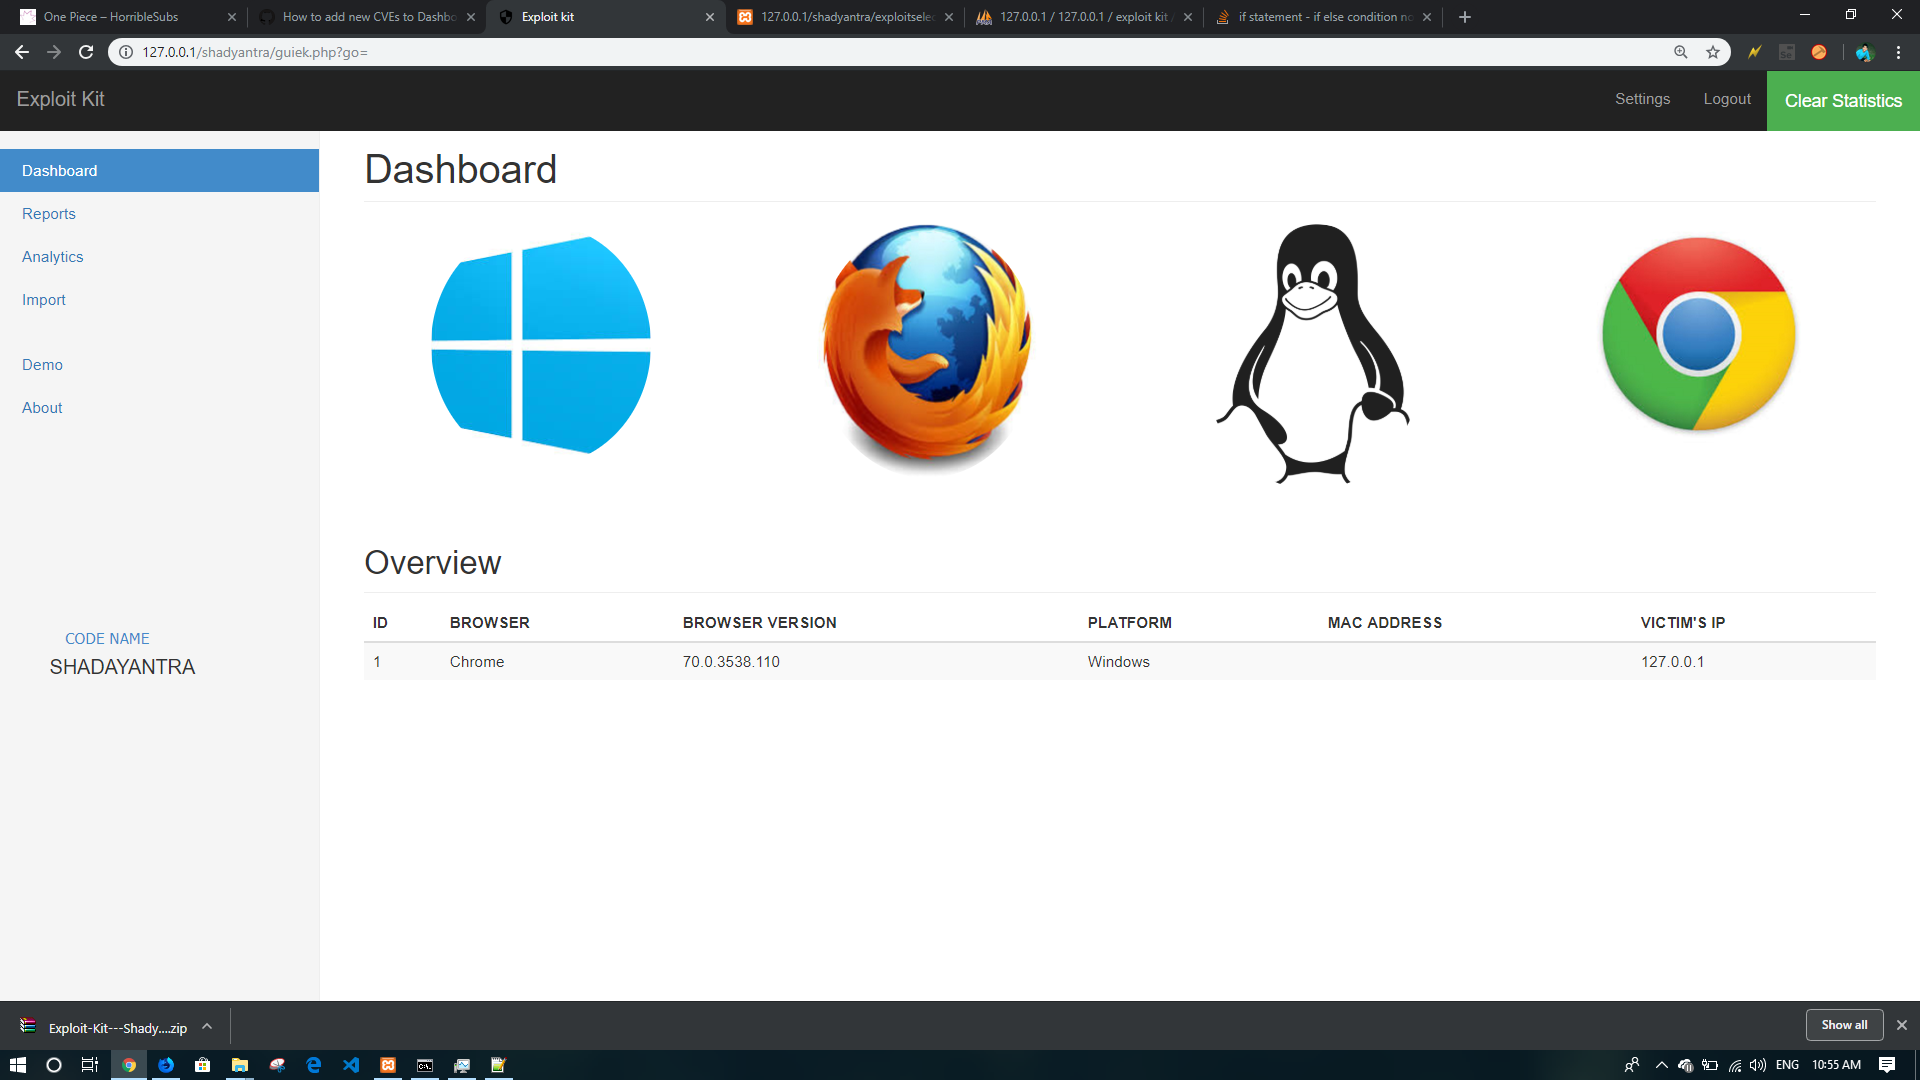Screen dimensions: 1920x1080
Task: Open Visual Studio Code from the taskbar
Action: (x=351, y=1065)
